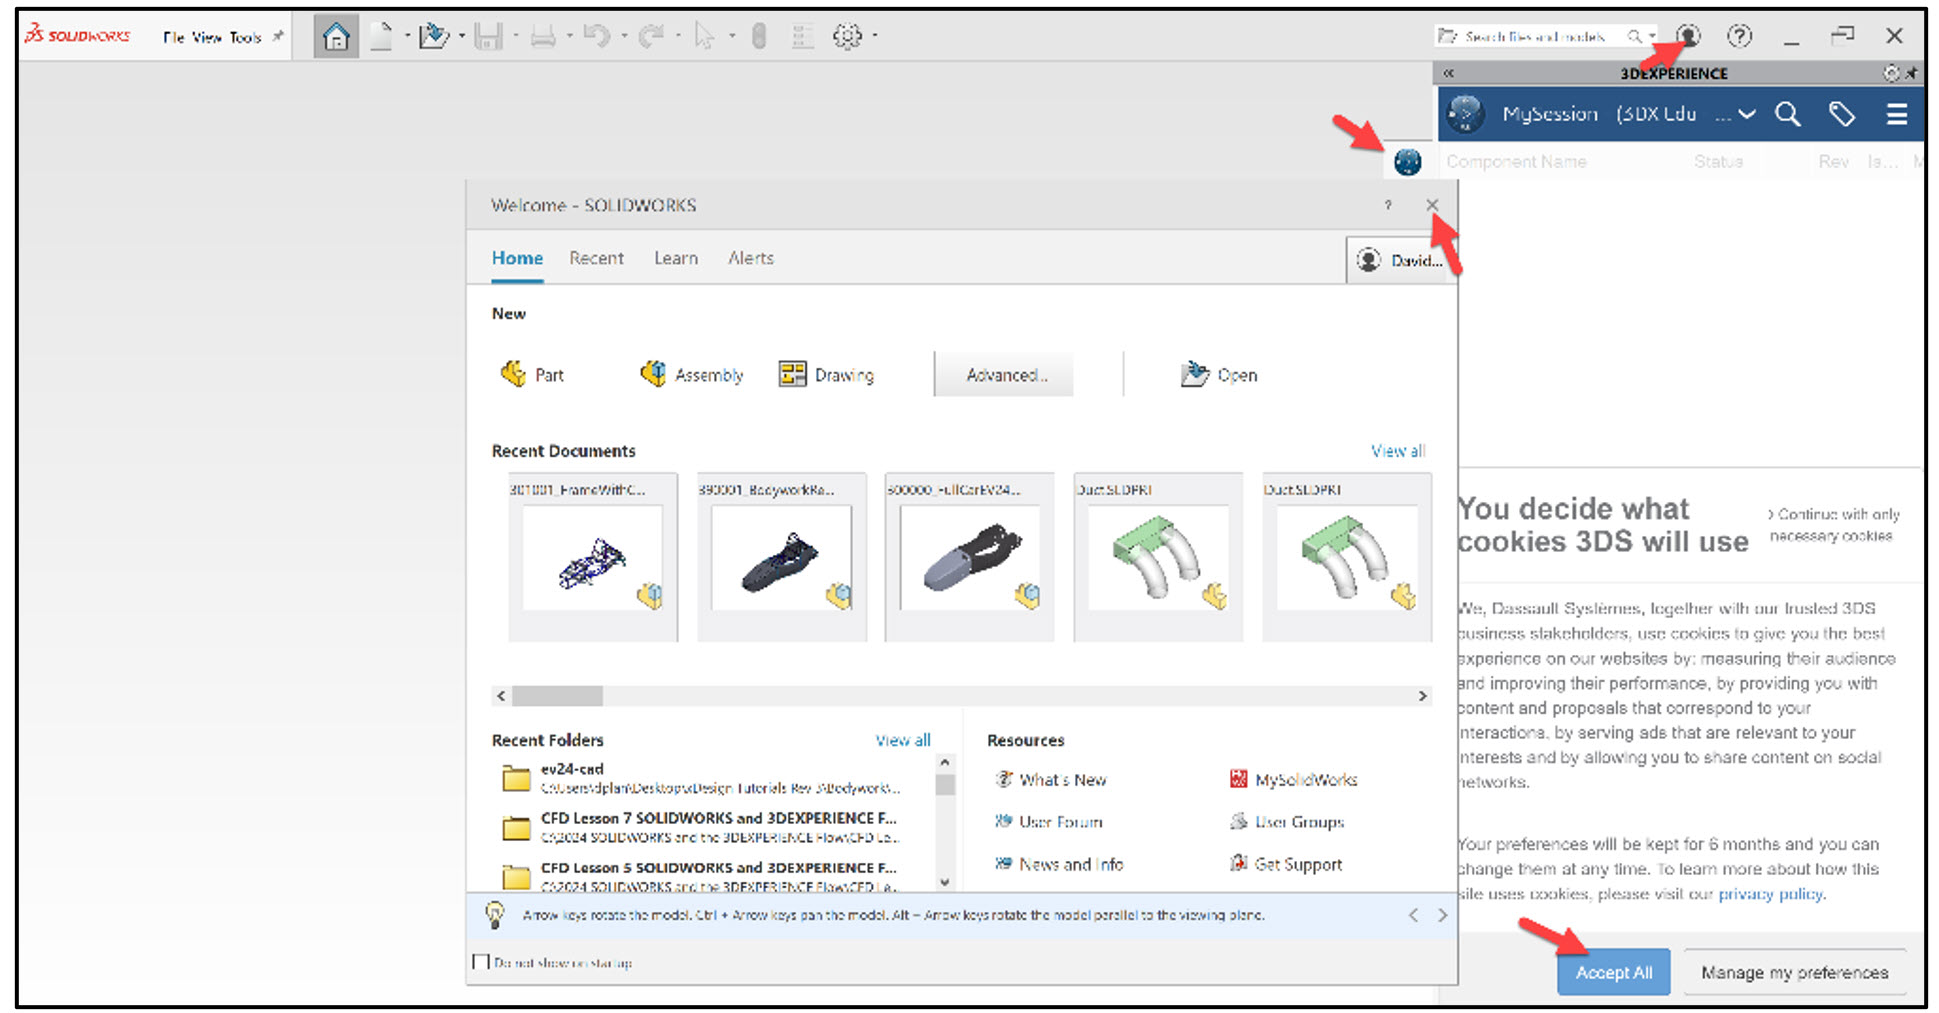
Task: Open the Learn tab in the Welcome dialog
Action: pyautogui.click(x=675, y=258)
